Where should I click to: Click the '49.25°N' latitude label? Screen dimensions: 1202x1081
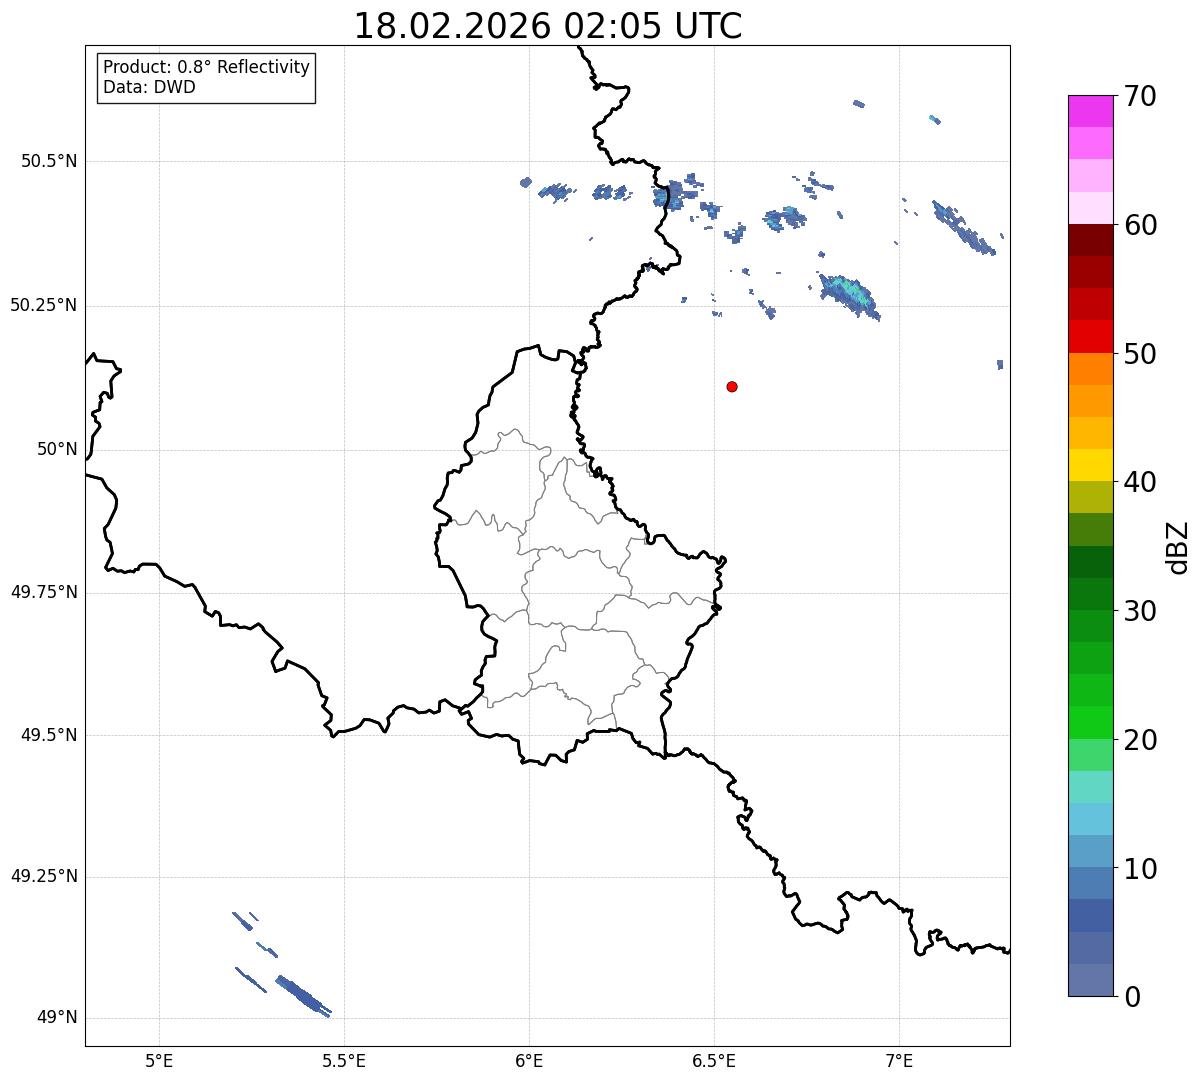coord(44,876)
